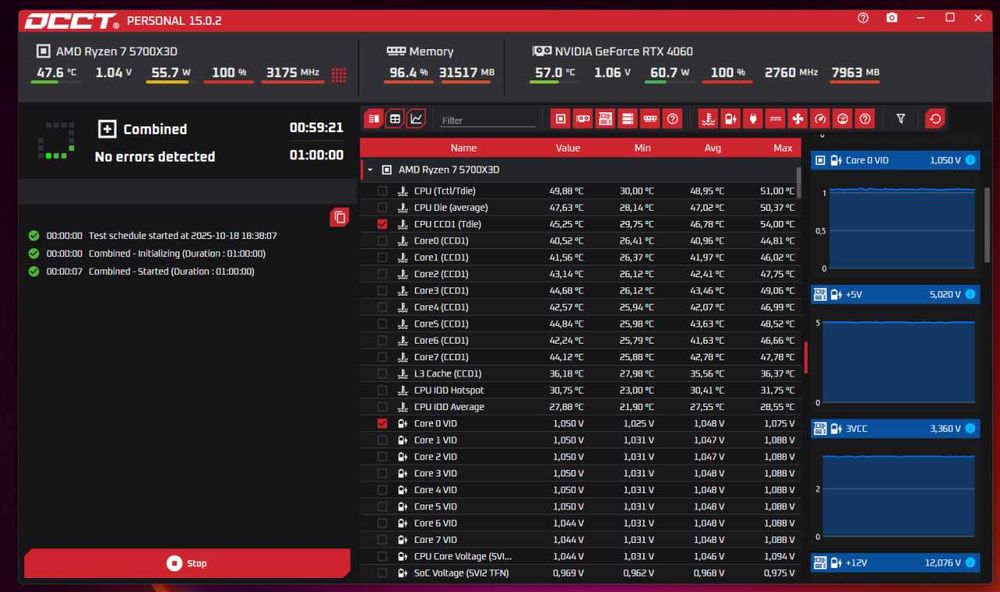1000x592 pixels.
Task: Click the blue dot on +5V graph header
Action: click(x=970, y=294)
